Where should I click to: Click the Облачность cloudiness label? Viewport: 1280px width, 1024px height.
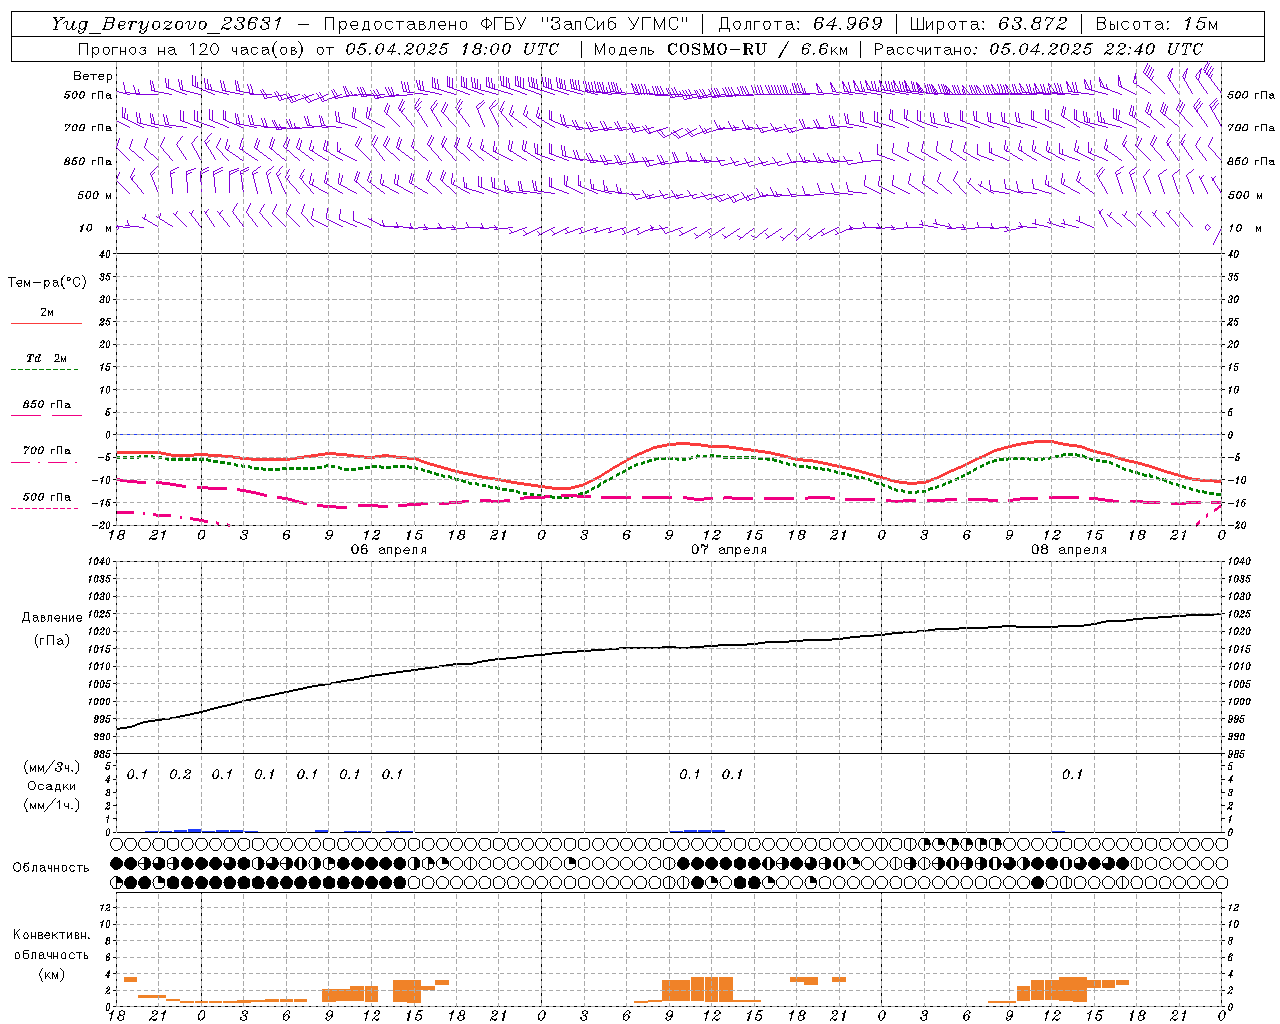tap(51, 867)
